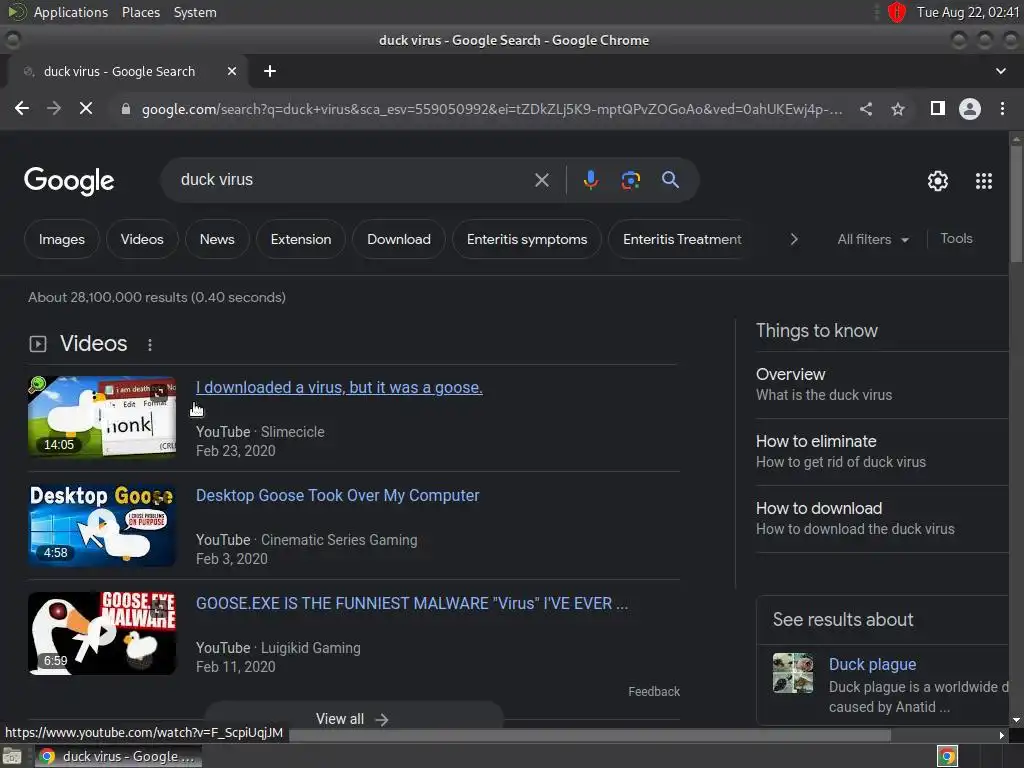The height and width of the screenshot is (768, 1024).
Task: Expand the All filters dropdown
Action: [873, 239]
